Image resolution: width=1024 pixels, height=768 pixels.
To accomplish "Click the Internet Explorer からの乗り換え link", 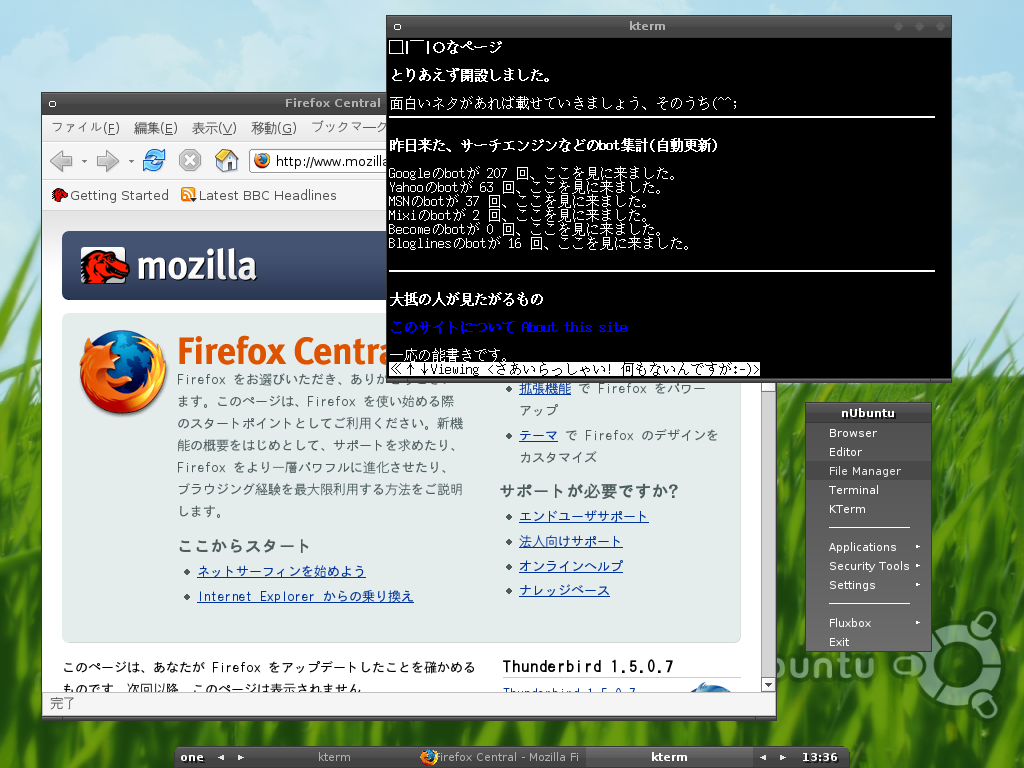I will [305, 596].
